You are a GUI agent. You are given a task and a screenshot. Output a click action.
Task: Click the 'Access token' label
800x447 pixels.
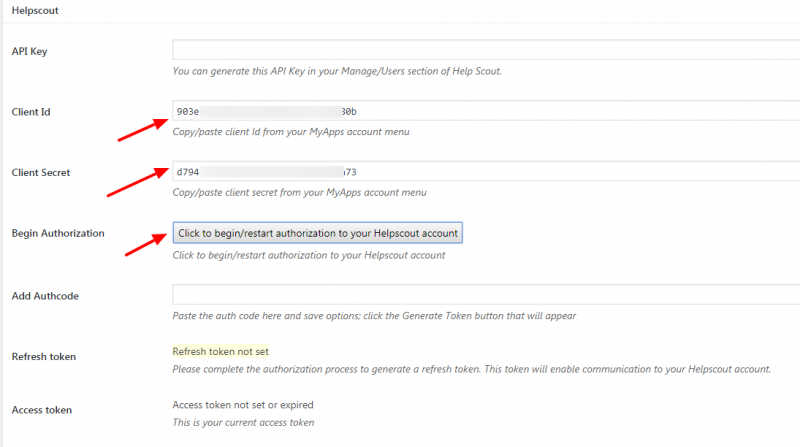coord(41,410)
